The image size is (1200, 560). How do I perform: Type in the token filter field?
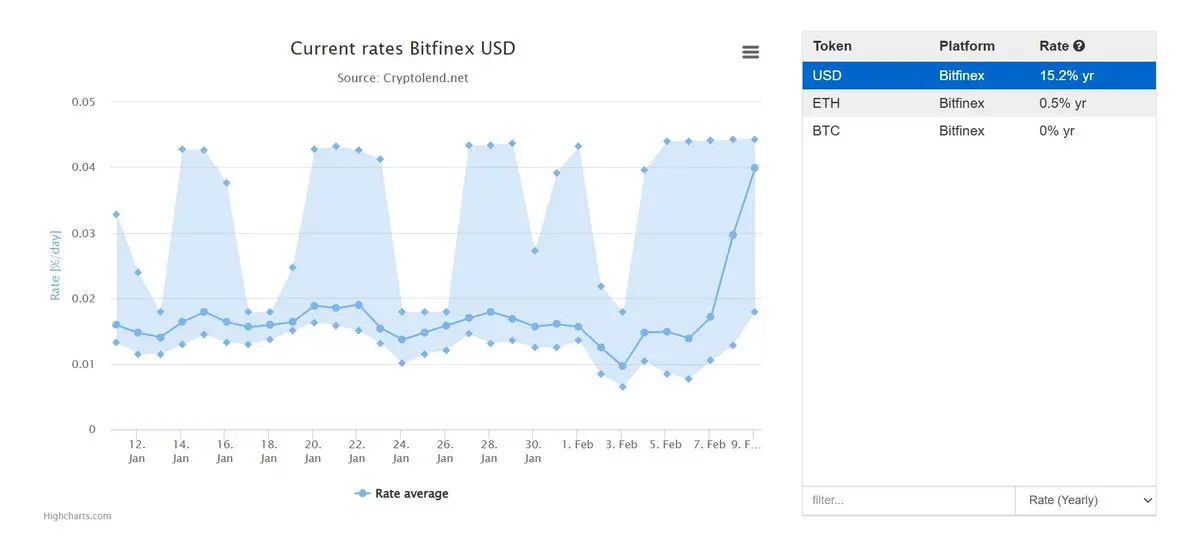(x=907, y=500)
